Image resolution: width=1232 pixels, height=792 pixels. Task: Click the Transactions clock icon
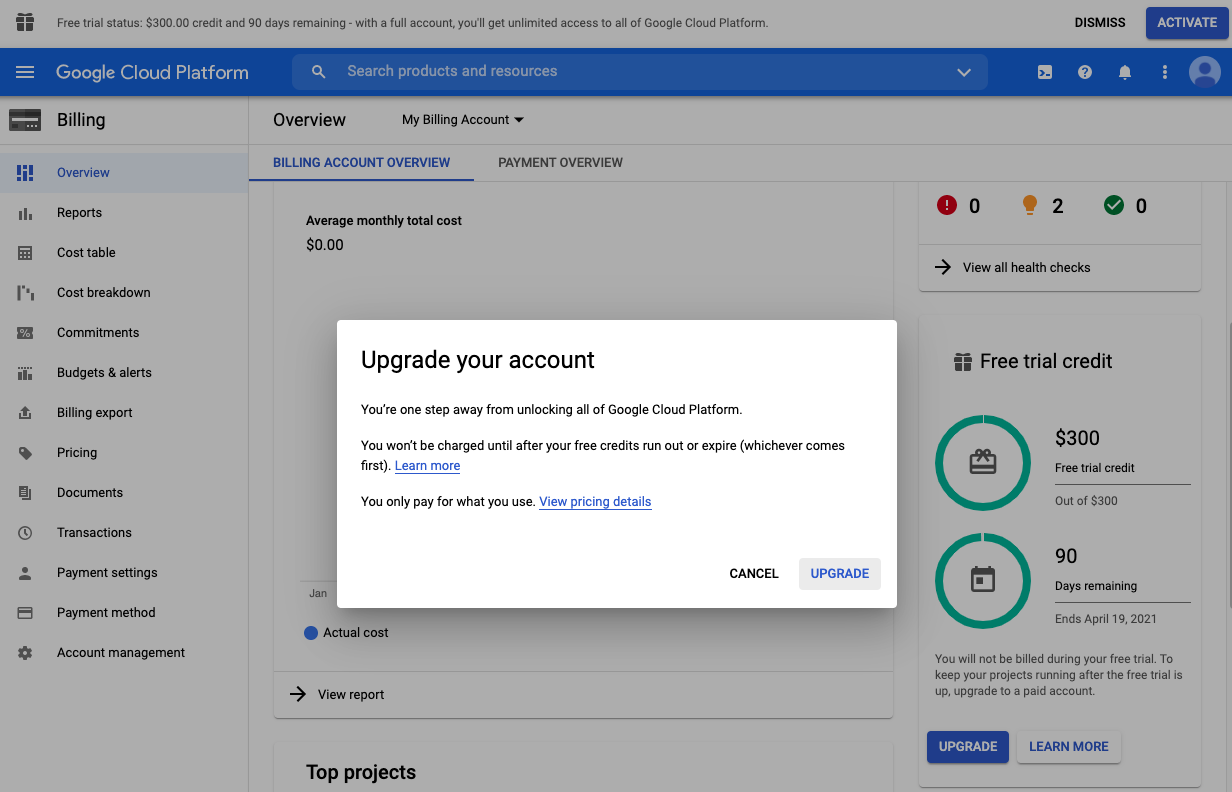coord(25,533)
